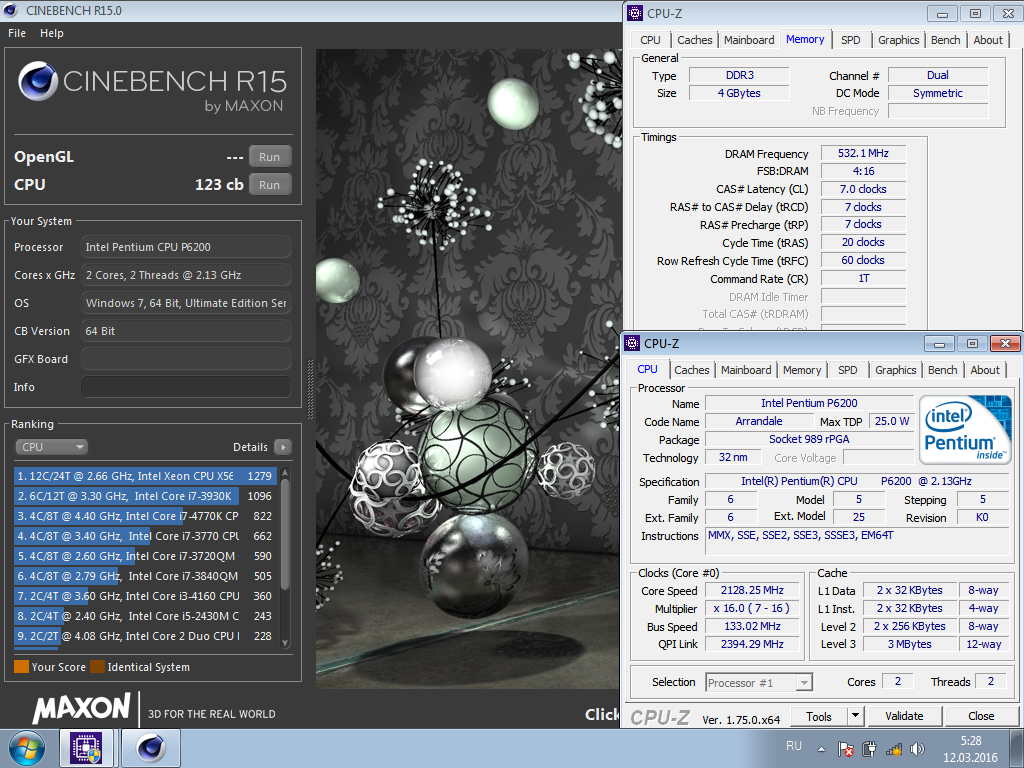Select ranking row Intel Core i7-4770K 822
1024x768 pixels.
pyautogui.click(x=145, y=516)
